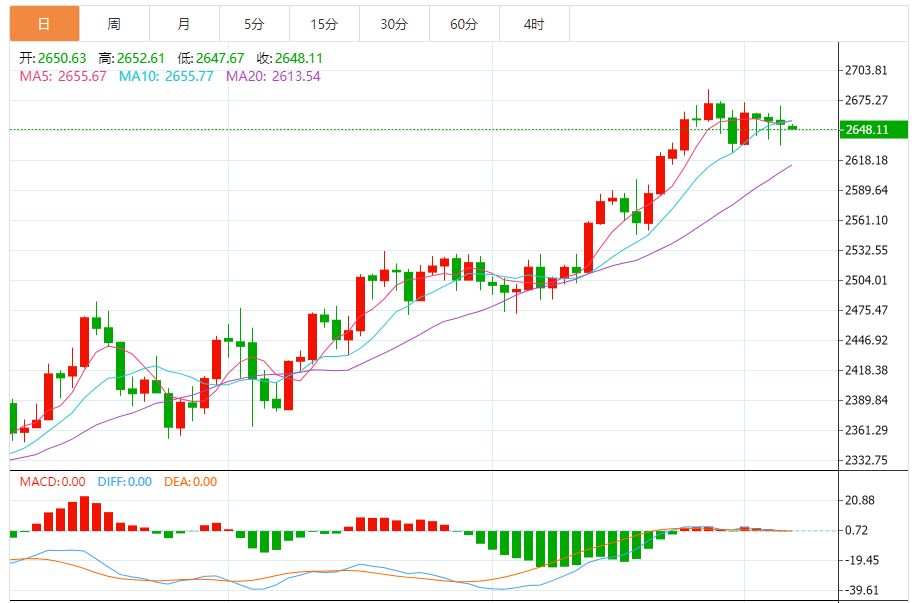Click the 2418.38 price axis label
Image resolution: width=918 pixels, height=603 pixels.
click(866, 371)
